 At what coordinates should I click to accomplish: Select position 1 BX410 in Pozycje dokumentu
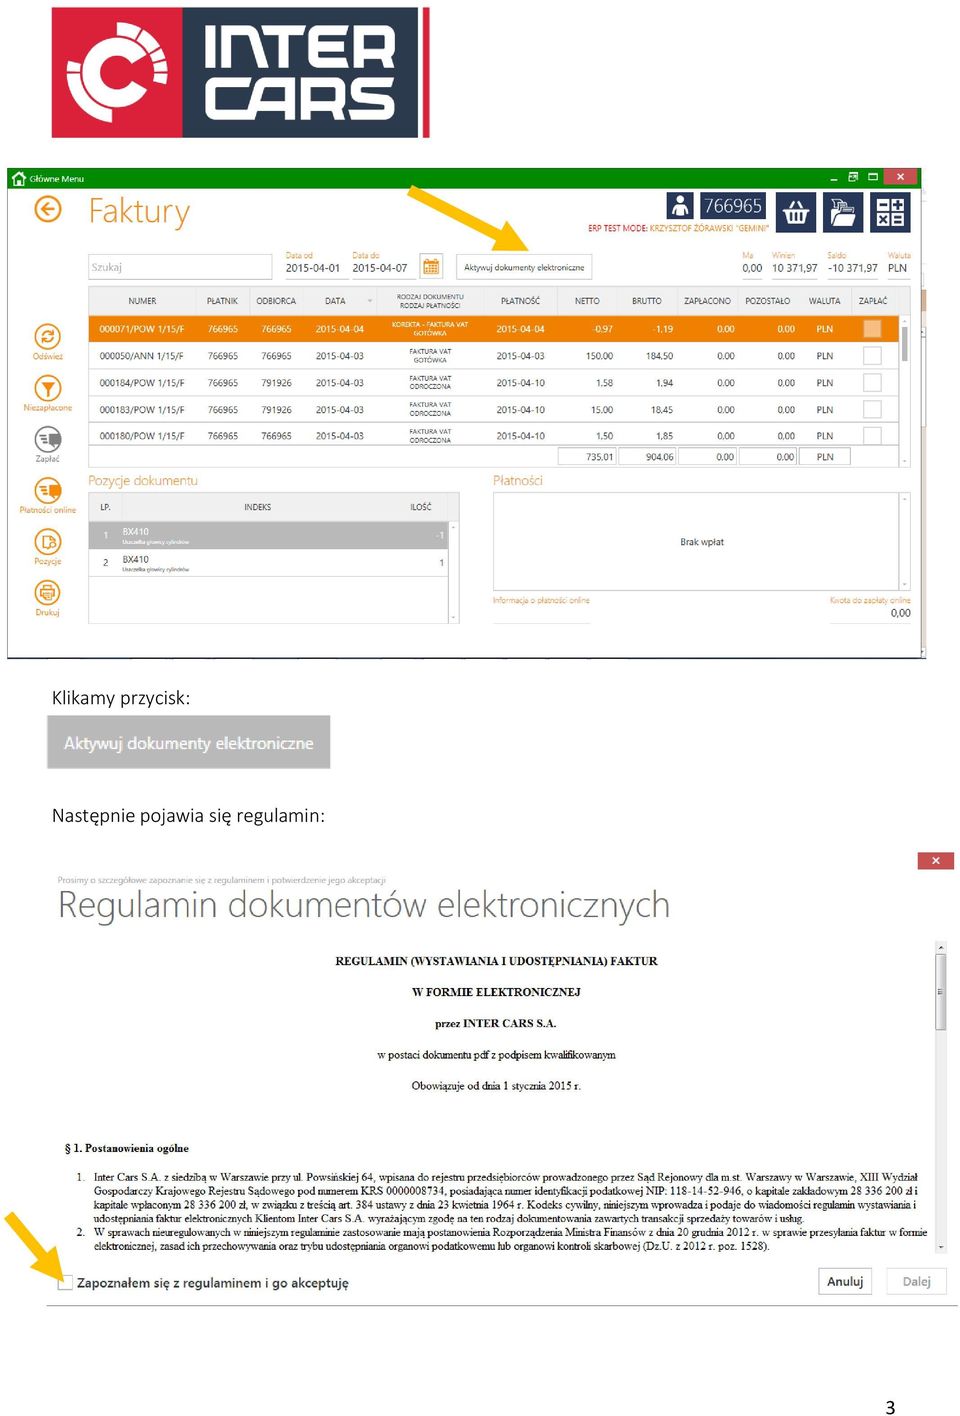tap(269, 536)
